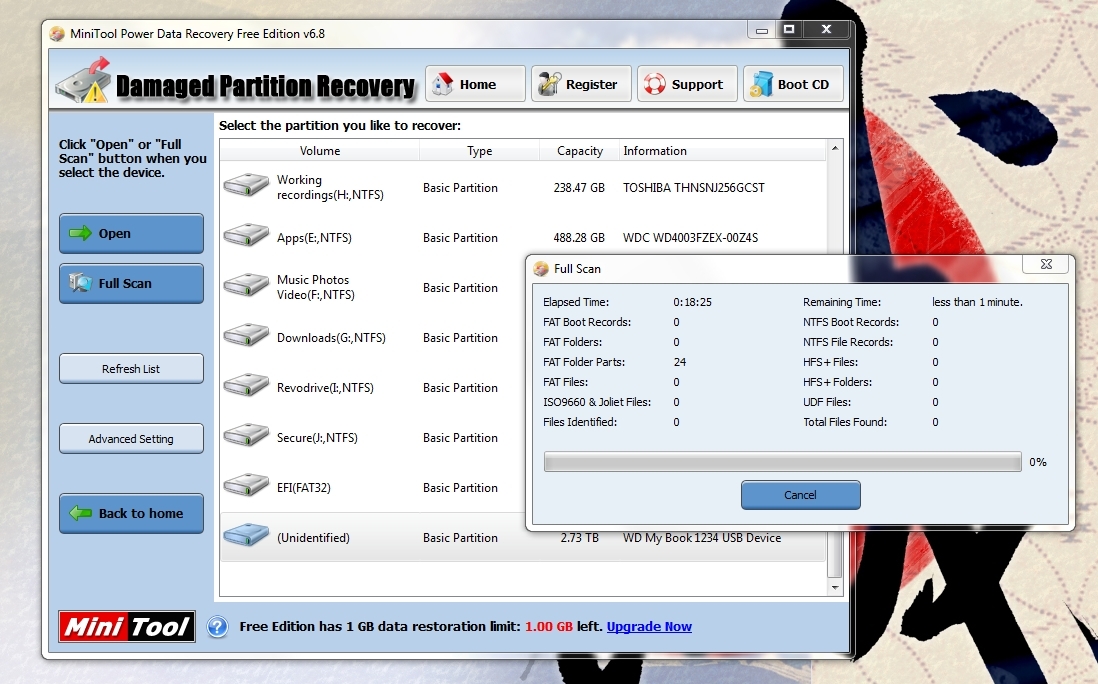This screenshot has width=1098, height=684.
Task: Click the 1.00 GB remaining limit text
Action: coord(549,627)
